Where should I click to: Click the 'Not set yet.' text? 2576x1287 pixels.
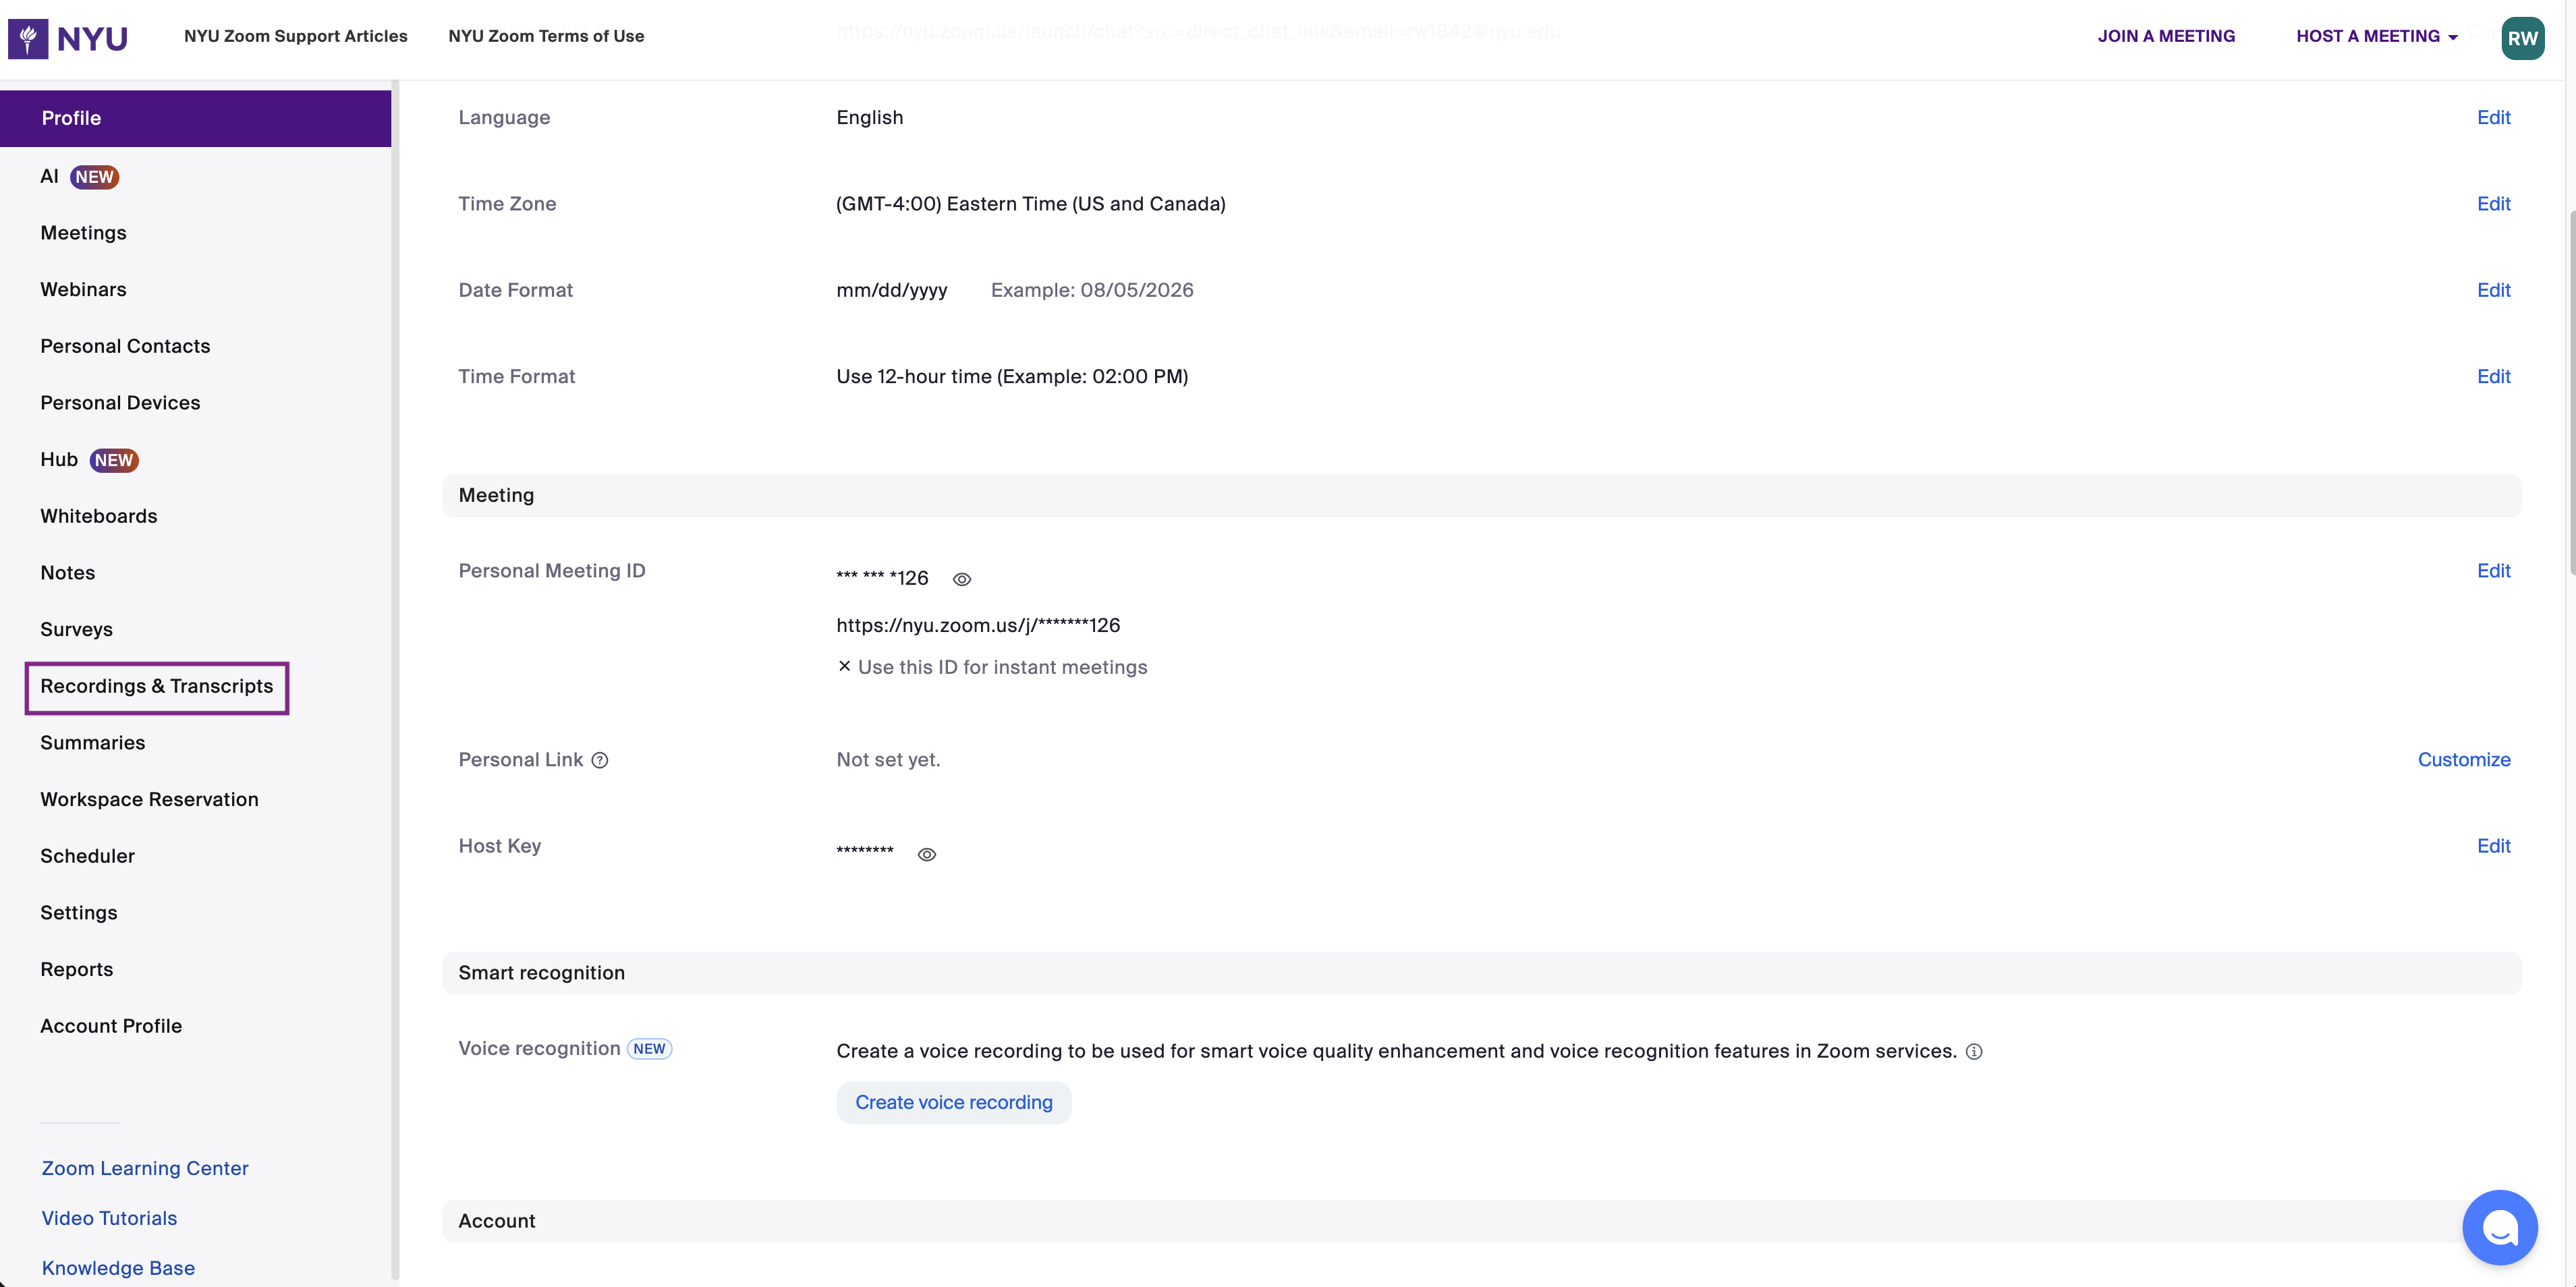pyautogui.click(x=888, y=760)
